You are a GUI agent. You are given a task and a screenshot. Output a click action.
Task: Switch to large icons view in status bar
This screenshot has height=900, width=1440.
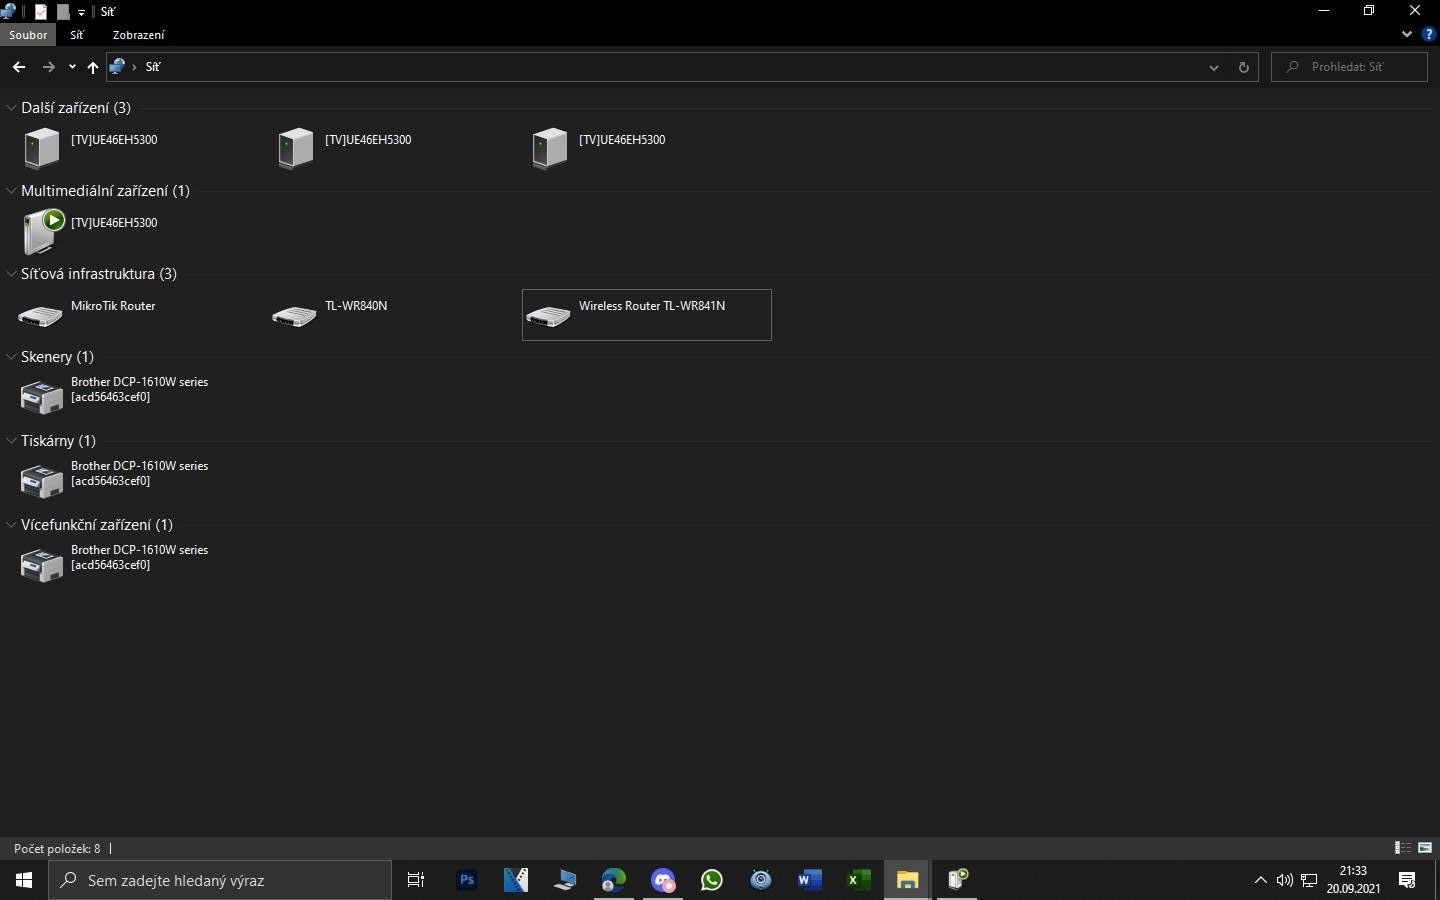[x=1425, y=848]
